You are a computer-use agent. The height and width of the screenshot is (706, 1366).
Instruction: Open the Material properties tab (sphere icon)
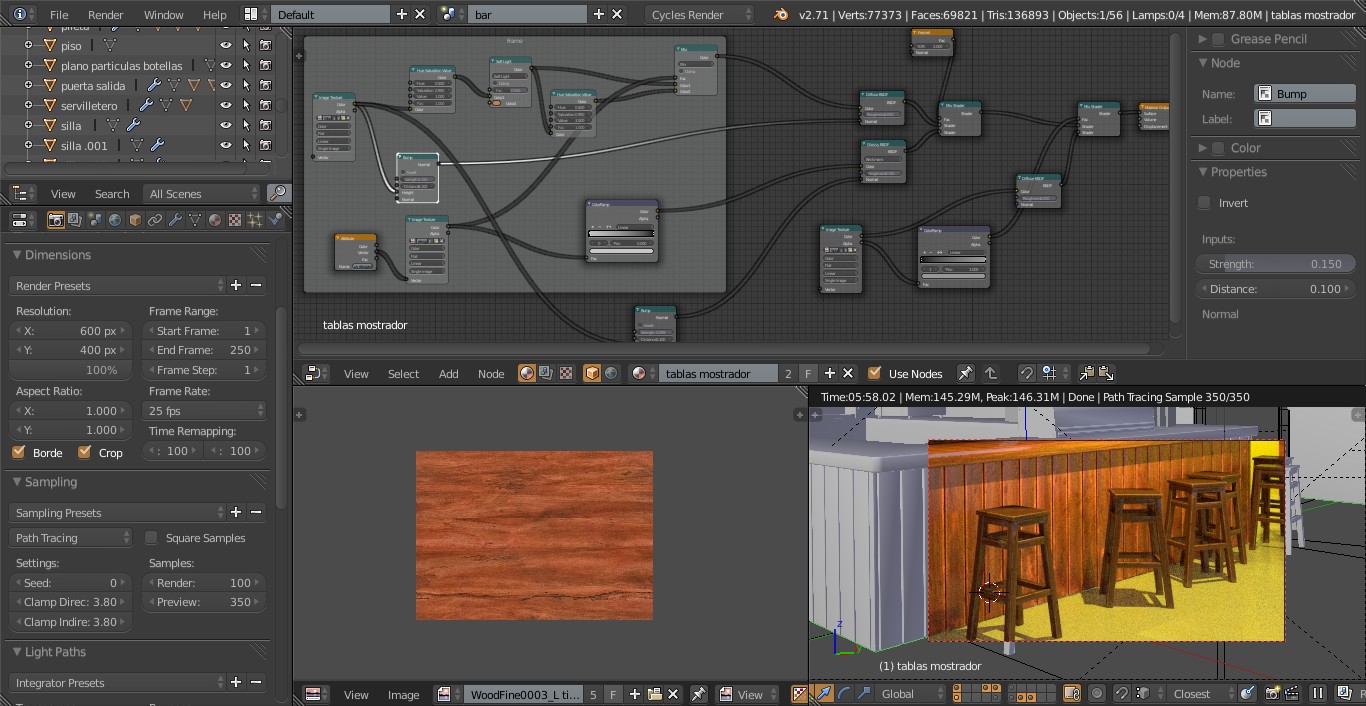coord(215,220)
